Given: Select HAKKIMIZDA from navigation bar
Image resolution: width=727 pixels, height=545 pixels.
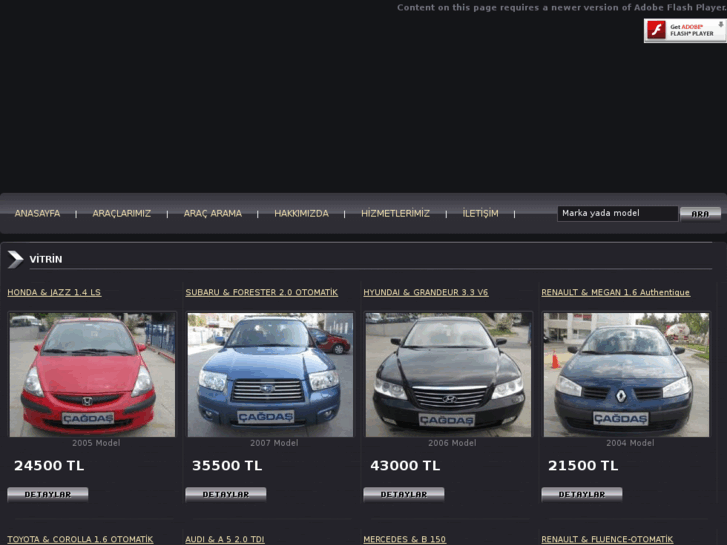Looking at the screenshot, I should 301,213.
